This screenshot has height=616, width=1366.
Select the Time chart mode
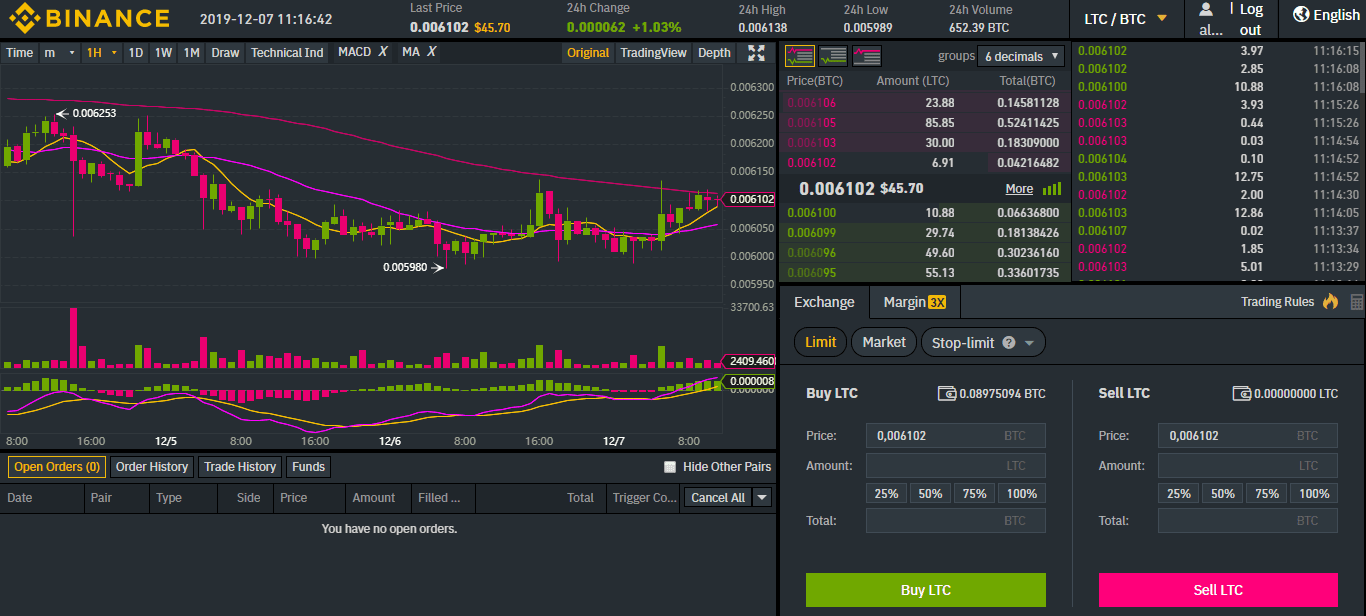click(19, 53)
